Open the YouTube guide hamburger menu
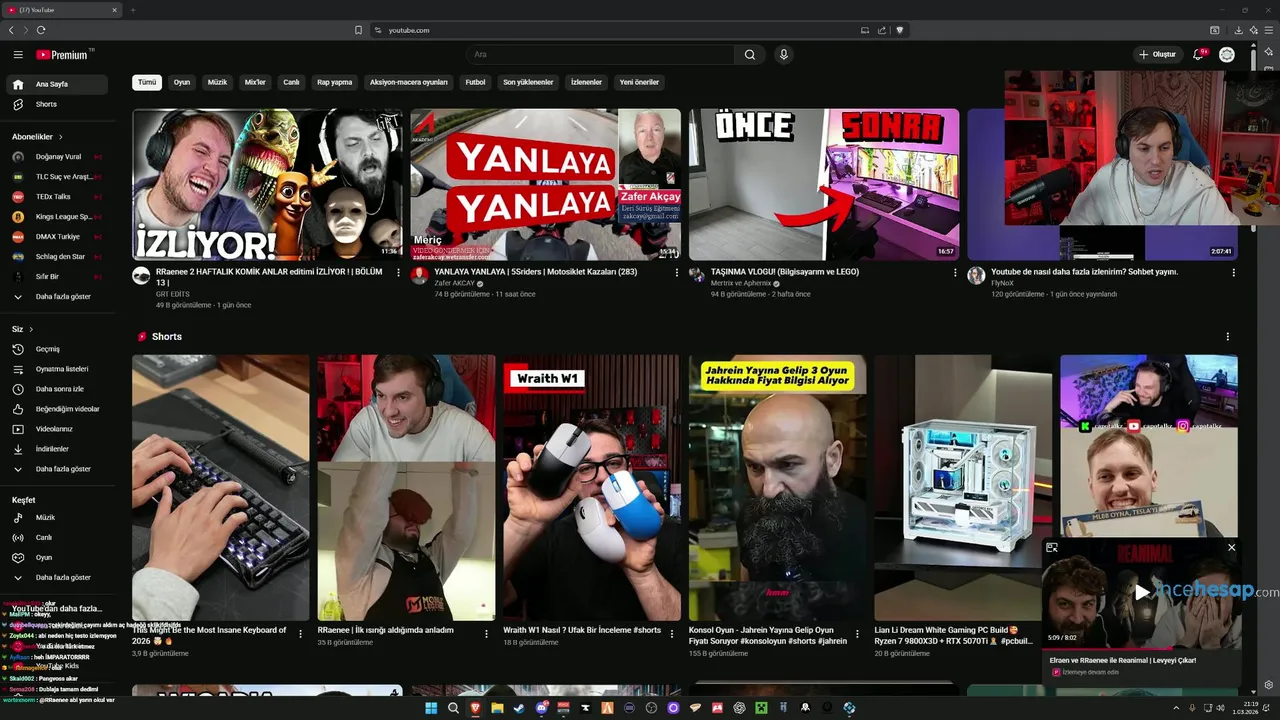 [x=18, y=55]
